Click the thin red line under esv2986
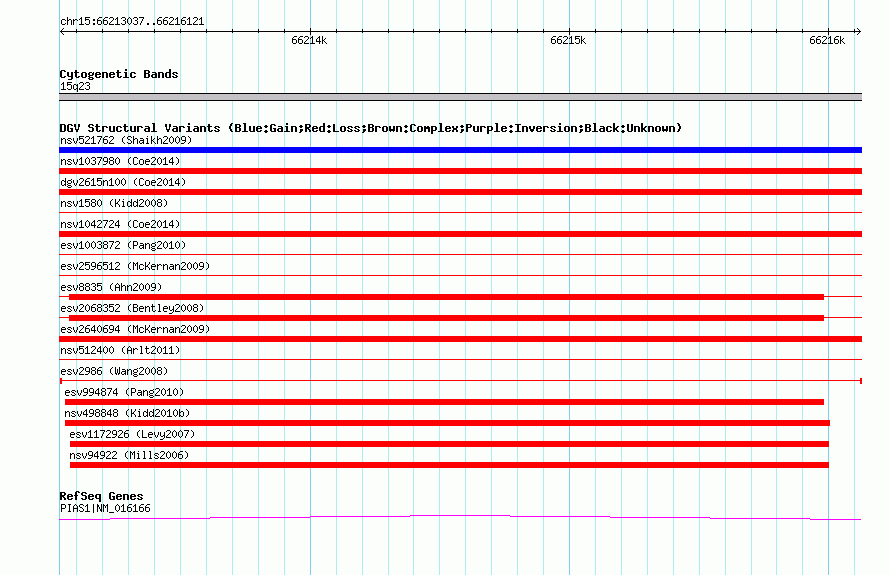The image size is (890, 575). pyautogui.click(x=460, y=381)
